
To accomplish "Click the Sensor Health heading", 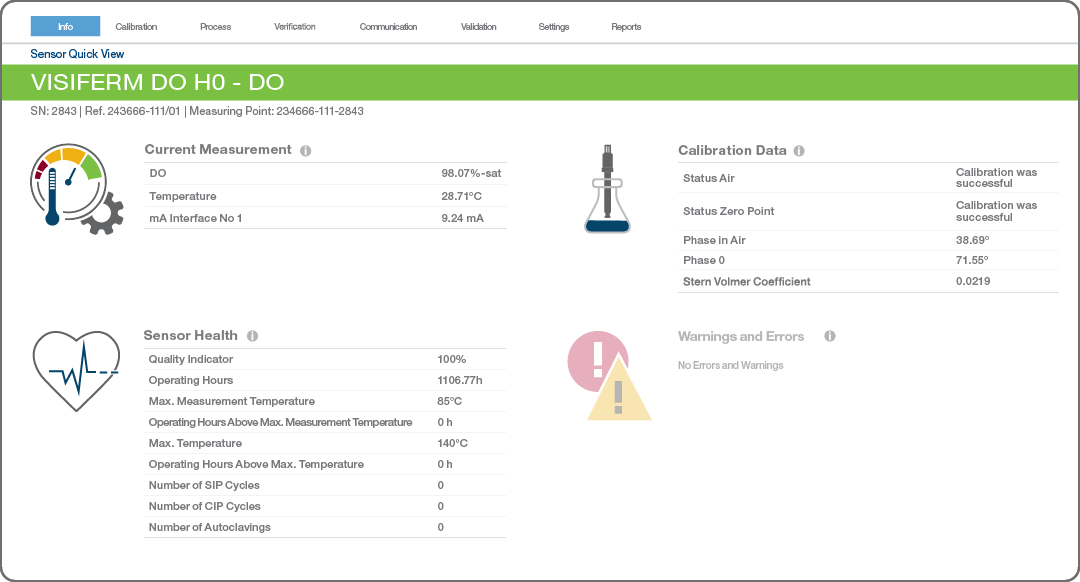I will pos(191,335).
